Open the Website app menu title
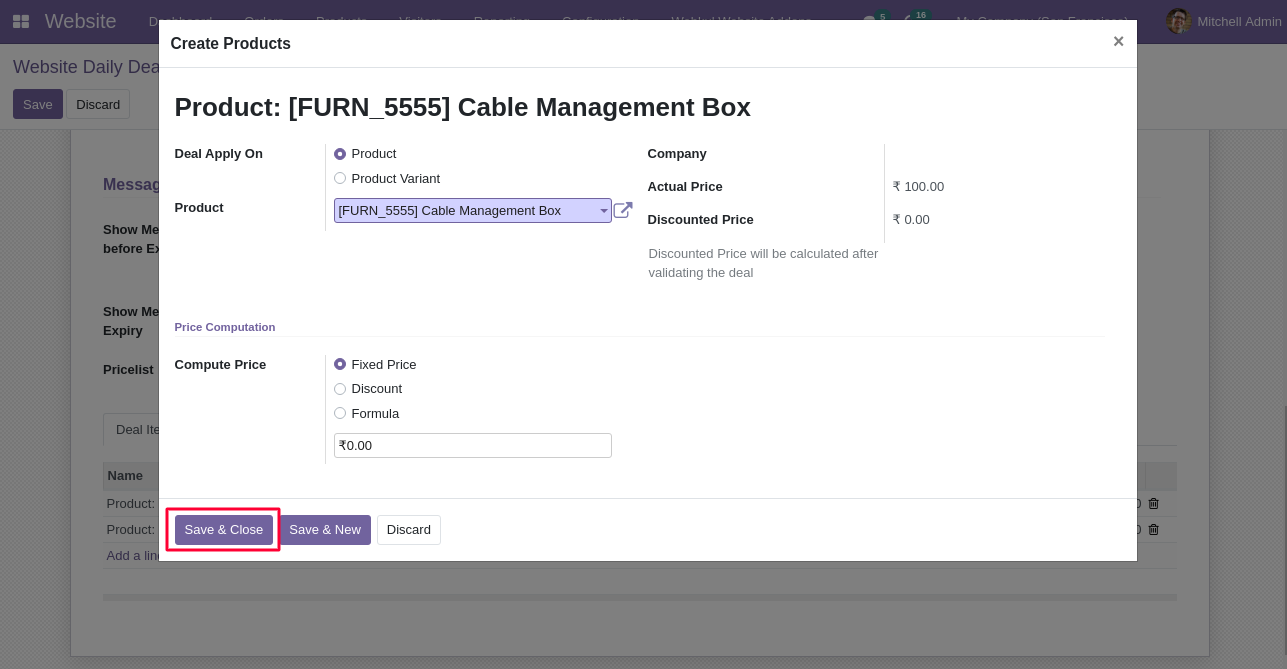The height and width of the screenshot is (669, 1287). point(81,21)
